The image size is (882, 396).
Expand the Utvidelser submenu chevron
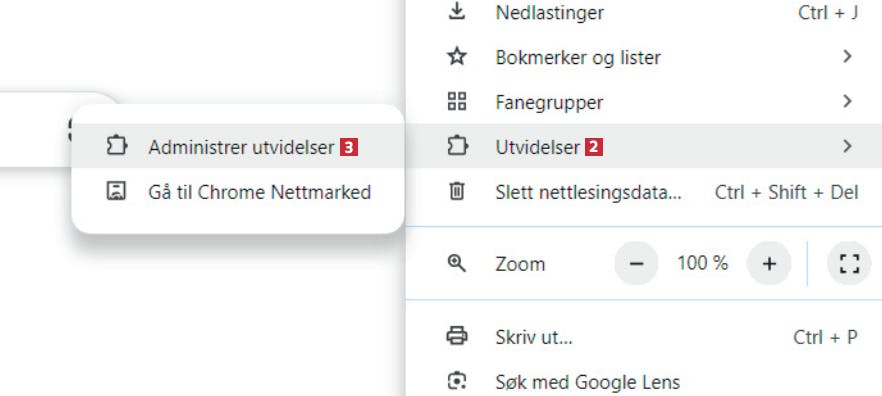pyautogui.click(x=848, y=146)
